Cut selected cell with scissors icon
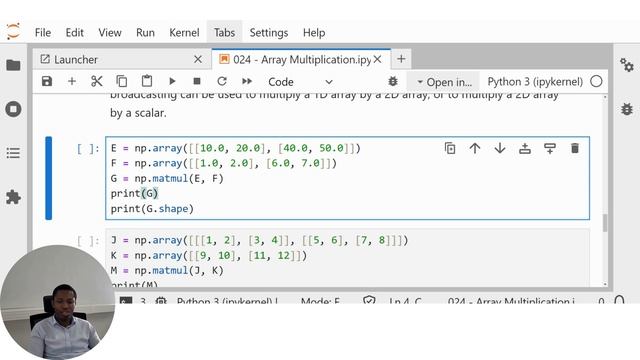 click(x=97, y=81)
